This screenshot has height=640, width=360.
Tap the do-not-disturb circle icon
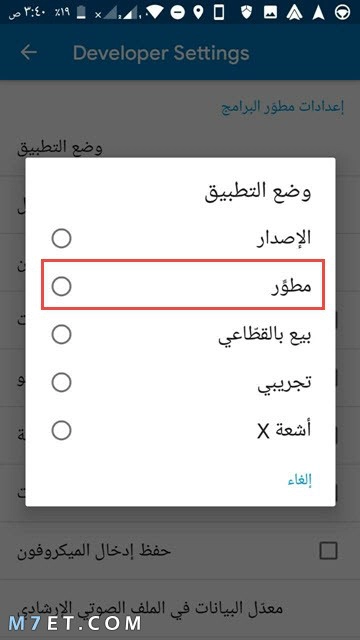[178, 13]
